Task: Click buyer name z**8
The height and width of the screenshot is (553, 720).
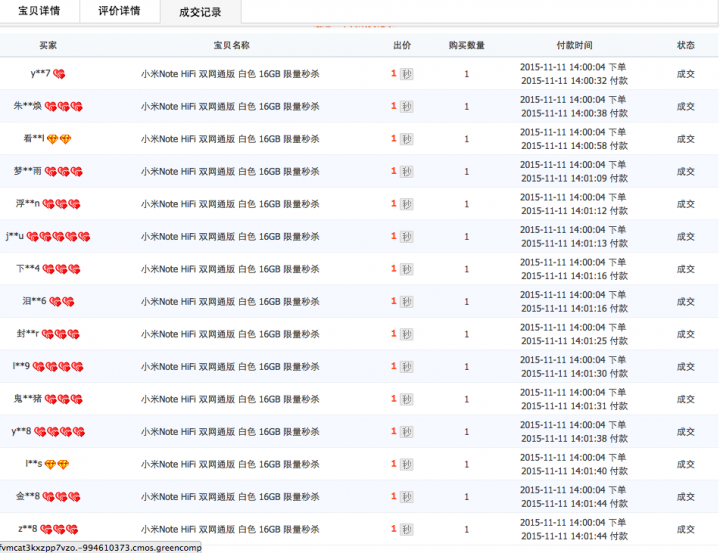Action: [x=28, y=529]
